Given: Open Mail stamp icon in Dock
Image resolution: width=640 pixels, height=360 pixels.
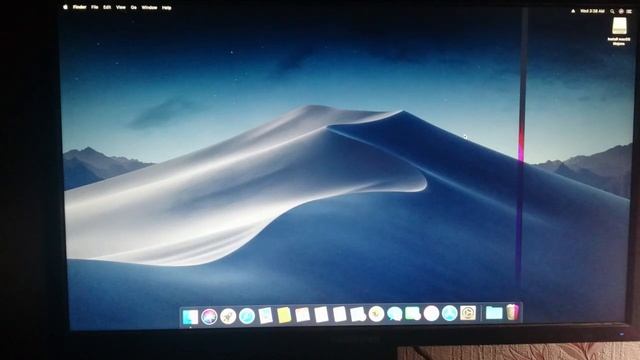Looking at the screenshot, I should 265,316.
